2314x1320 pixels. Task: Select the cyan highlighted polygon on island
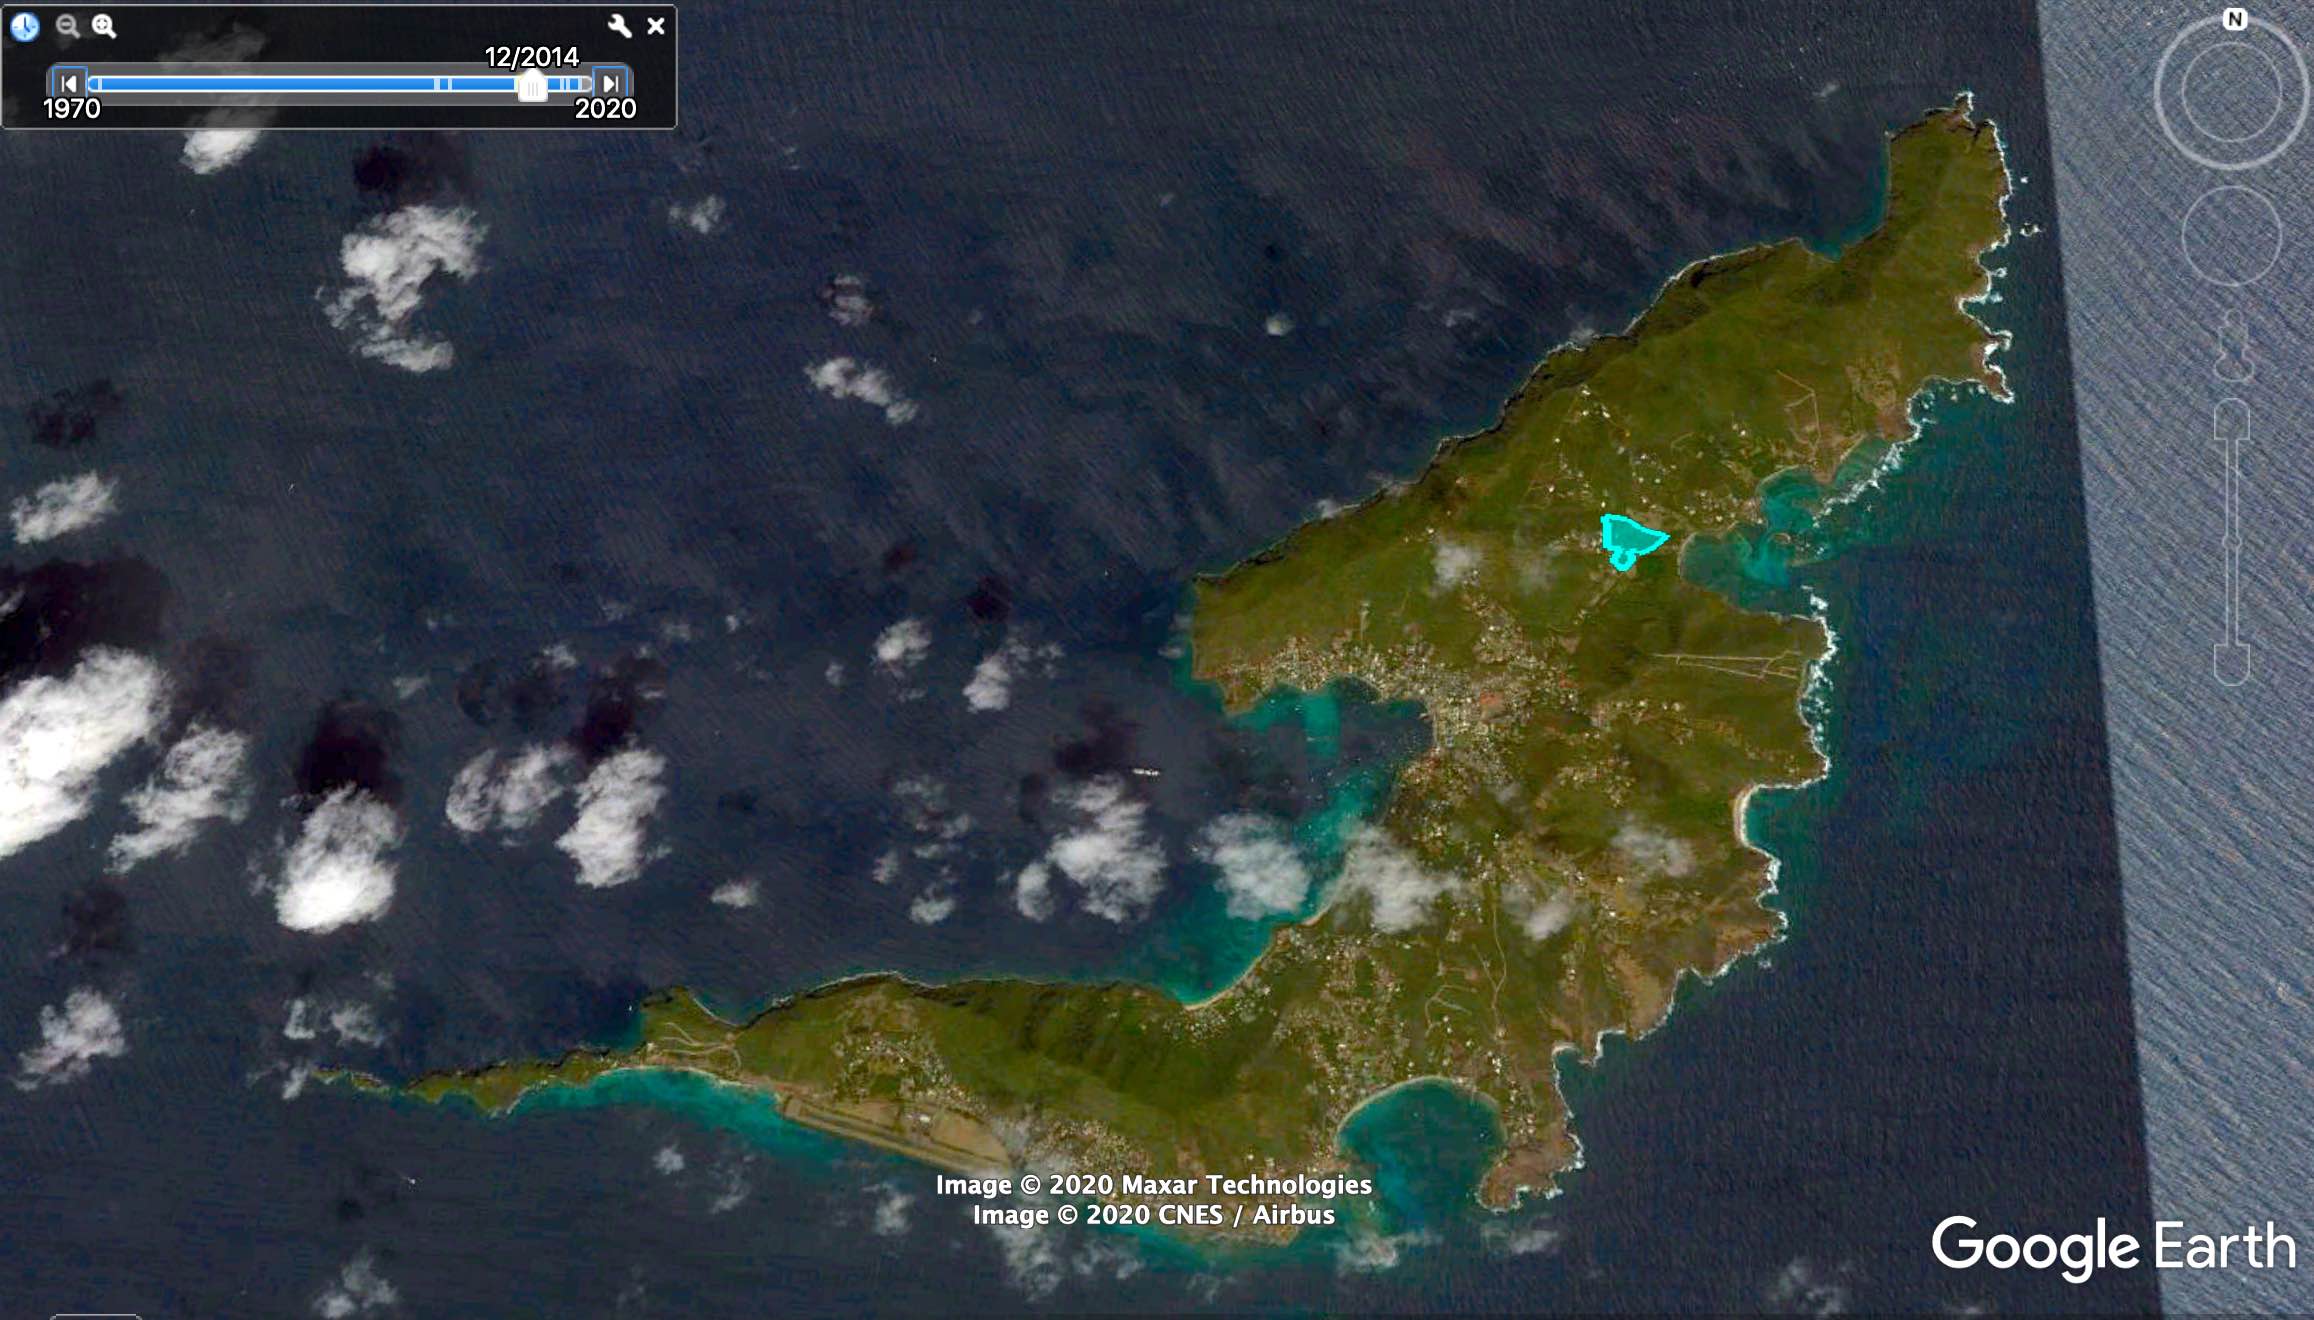pos(1630,538)
